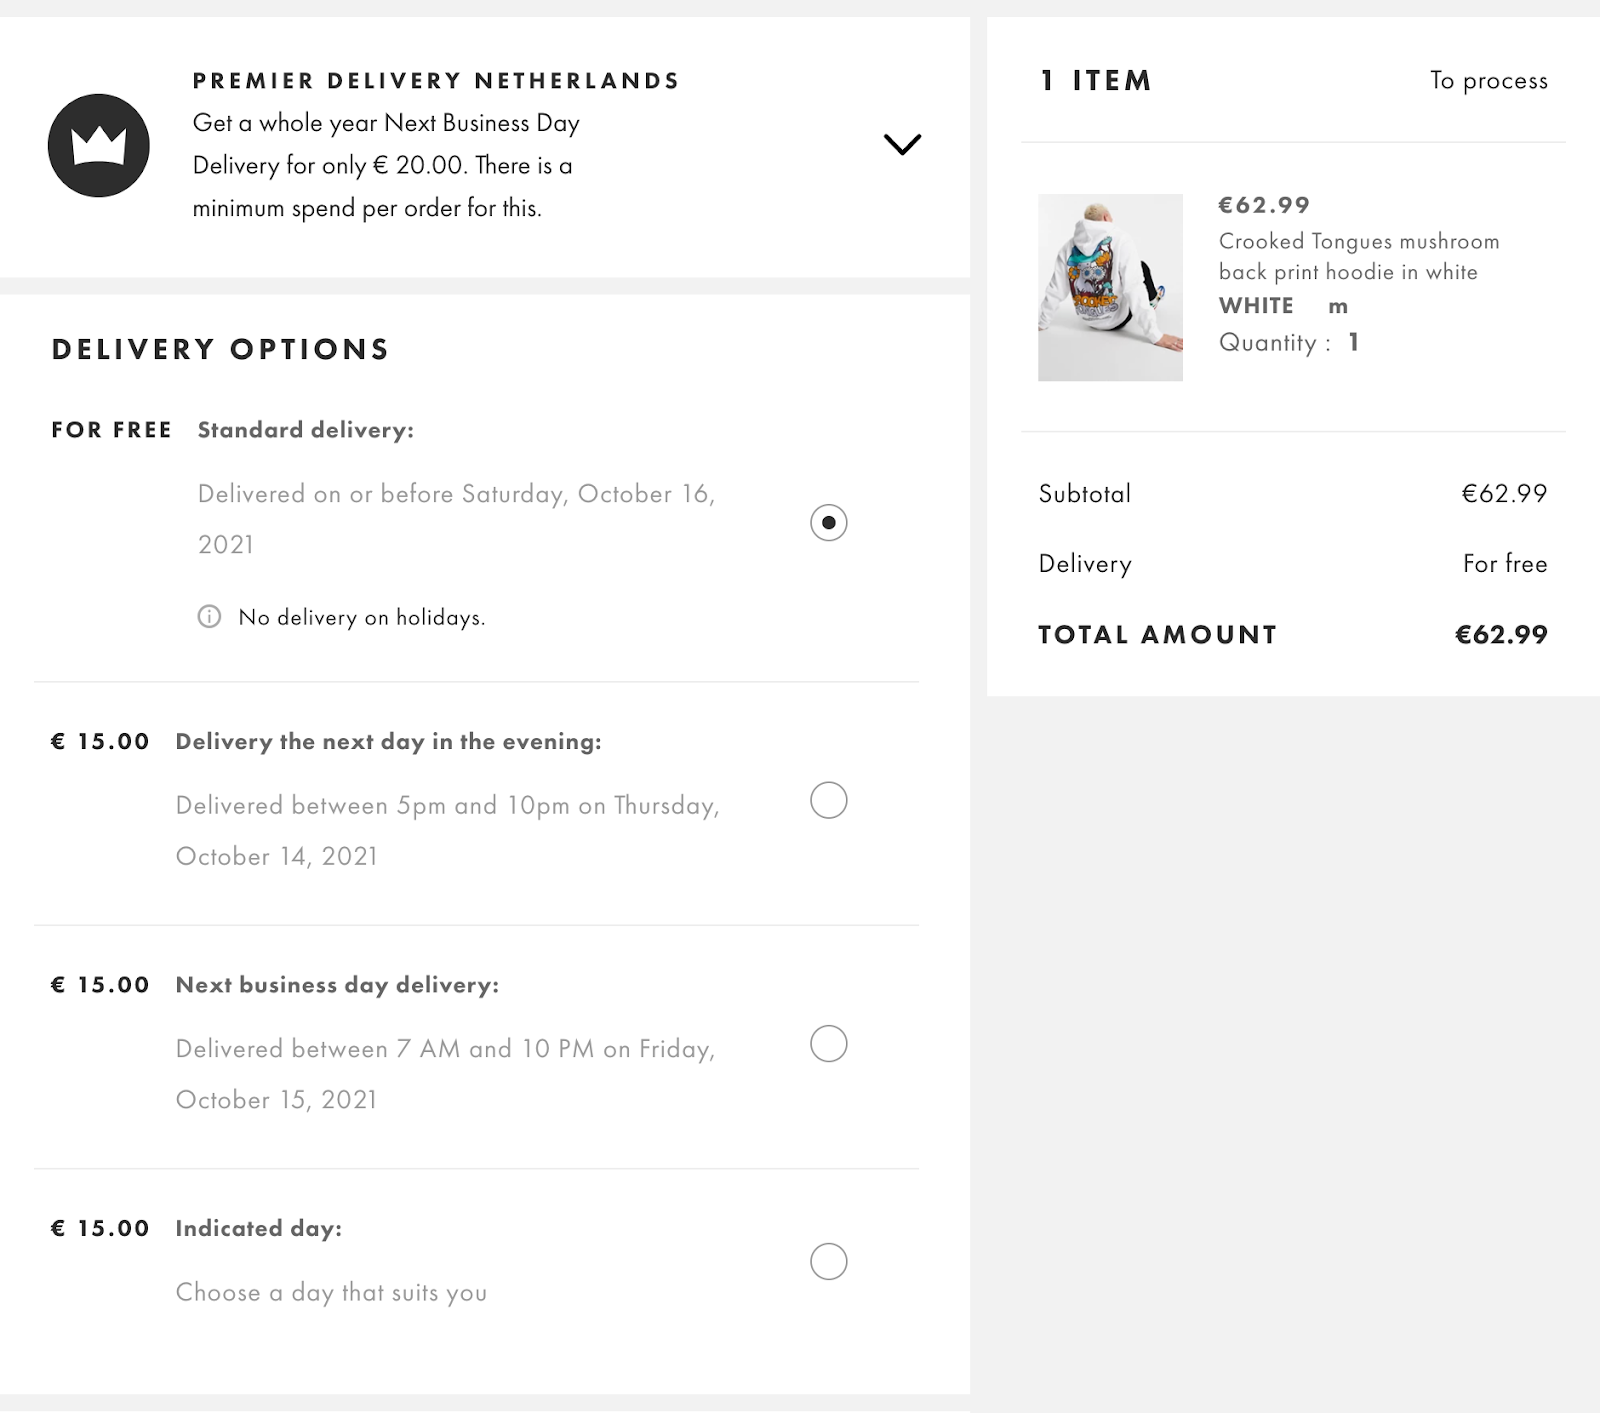Click the "Next business day delivery:" title
This screenshot has height=1413, width=1600.
(x=337, y=985)
